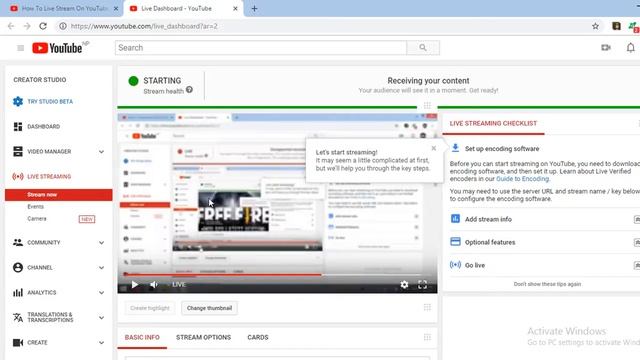Click the drag handle below the preview player
The image size is (640, 360).
pyautogui.click(x=427, y=307)
